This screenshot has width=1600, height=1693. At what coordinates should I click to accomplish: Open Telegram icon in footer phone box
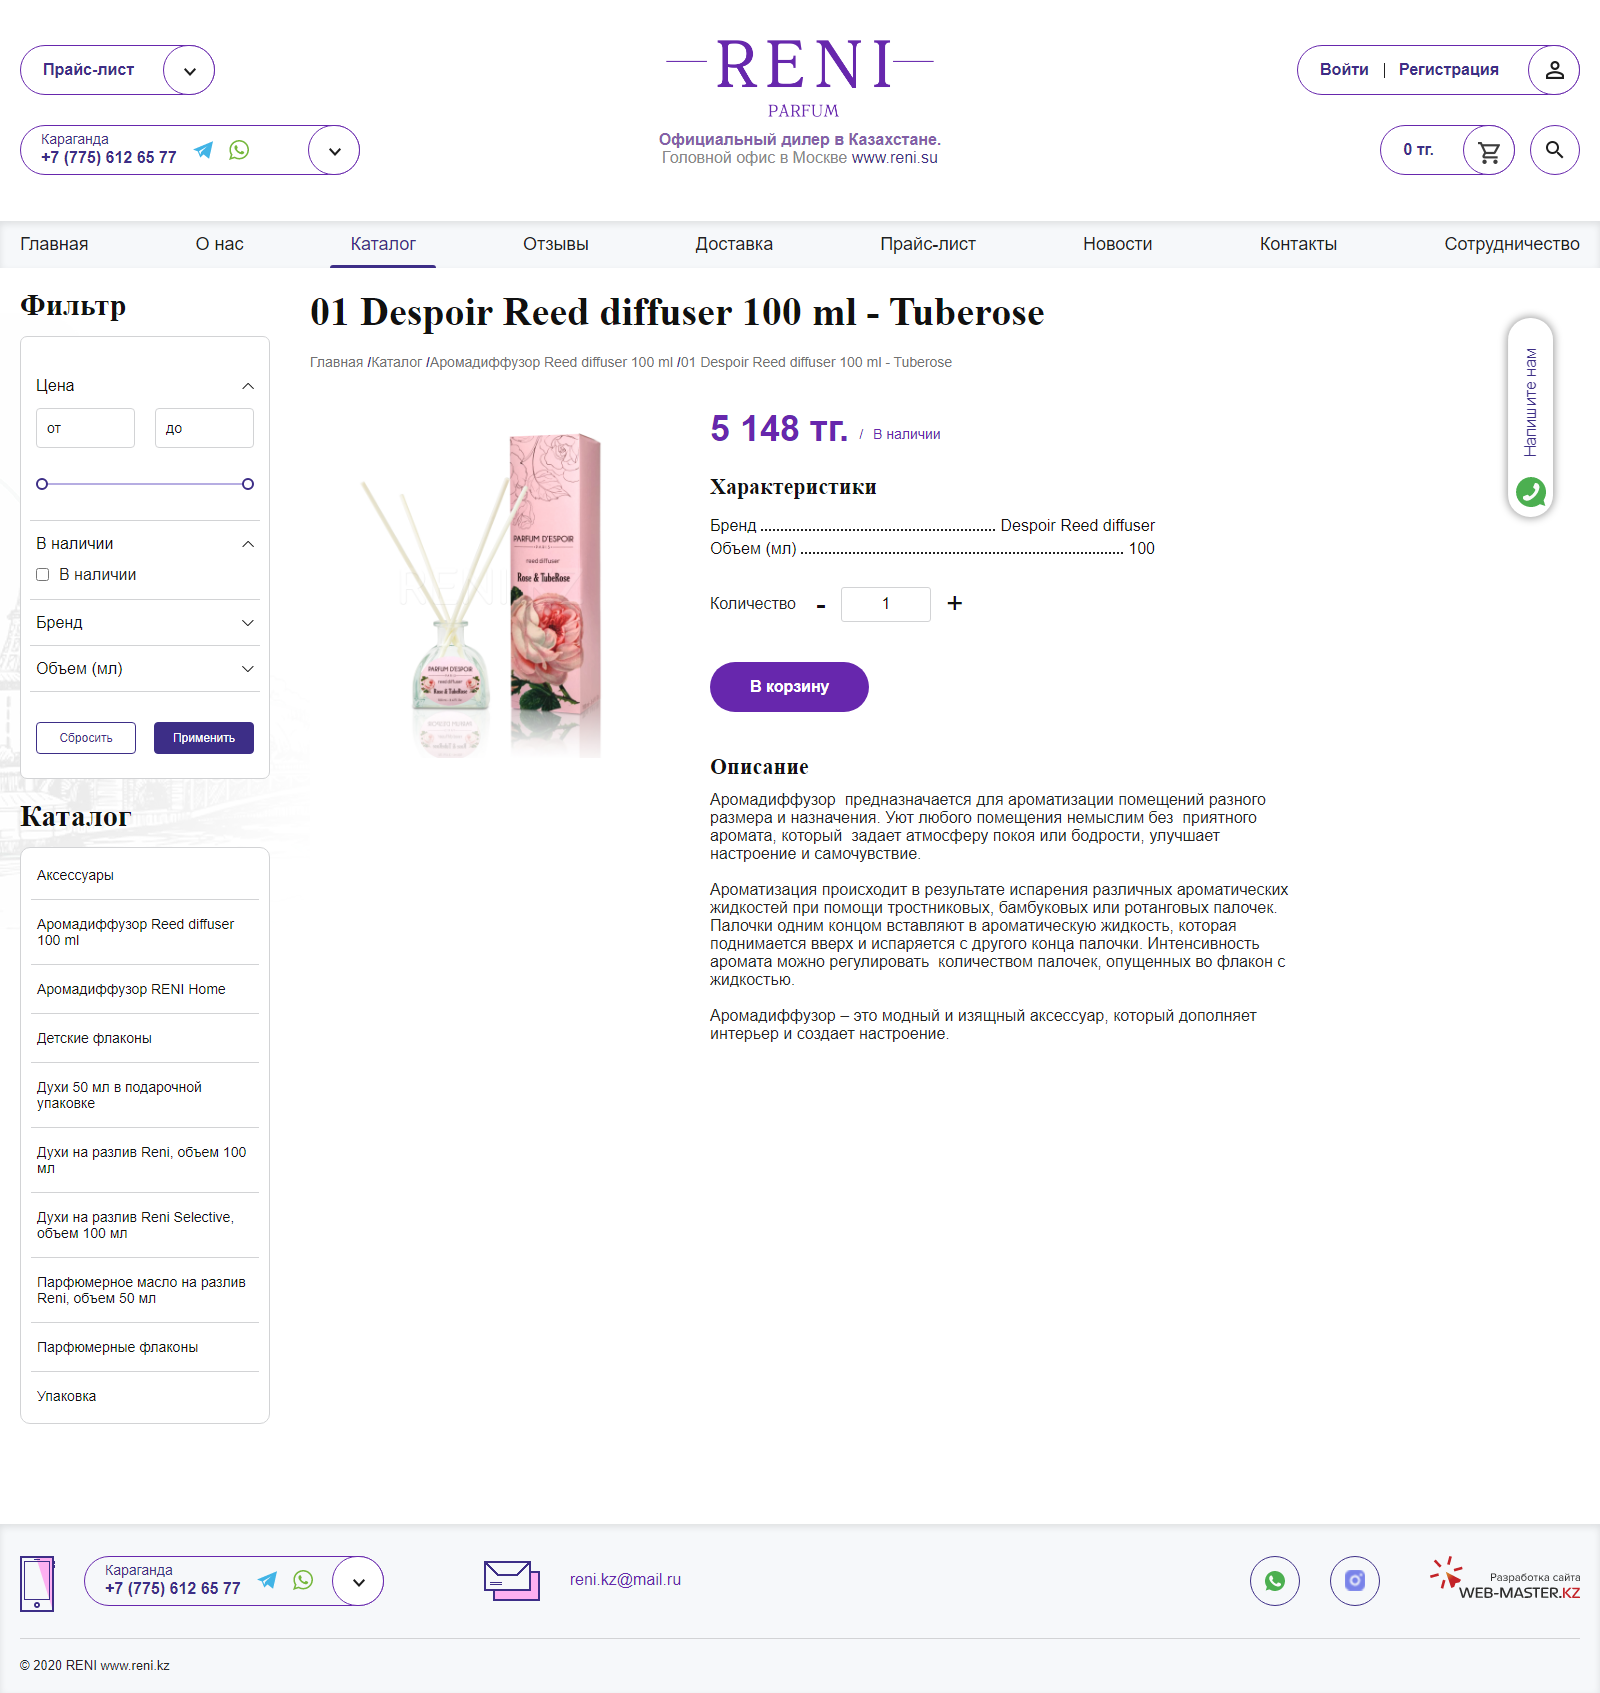coord(268,1580)
